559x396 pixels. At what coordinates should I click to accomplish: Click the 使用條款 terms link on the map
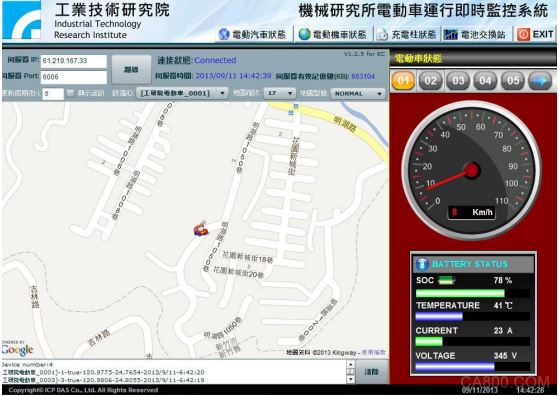click(x=374, y=353)
